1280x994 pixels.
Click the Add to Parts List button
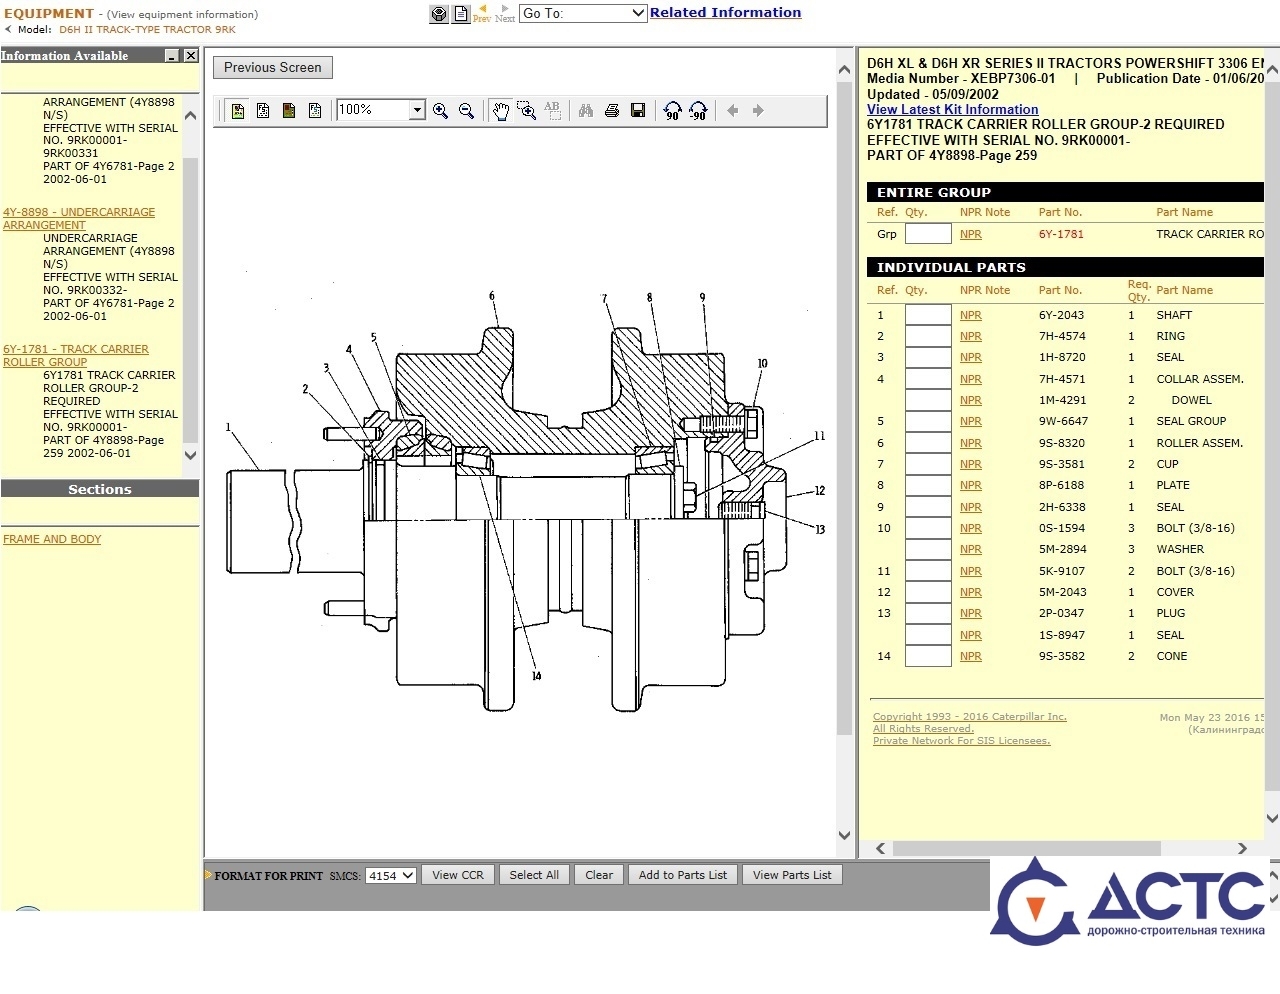point(682,875)
